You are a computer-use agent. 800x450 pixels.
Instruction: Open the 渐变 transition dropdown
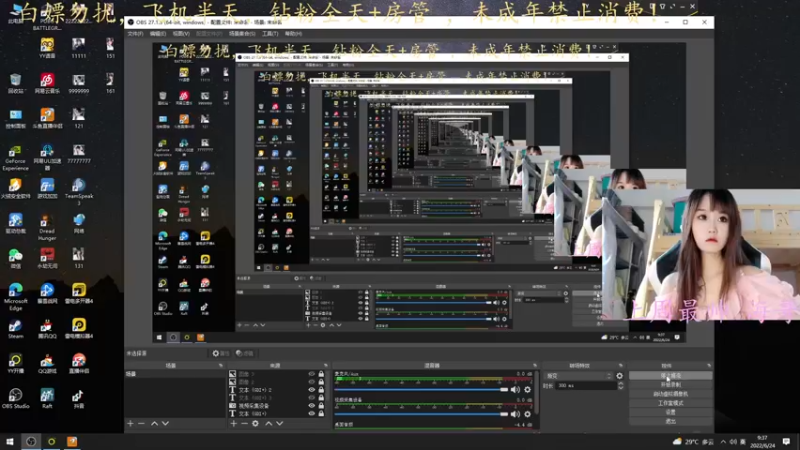coord(578,376)
